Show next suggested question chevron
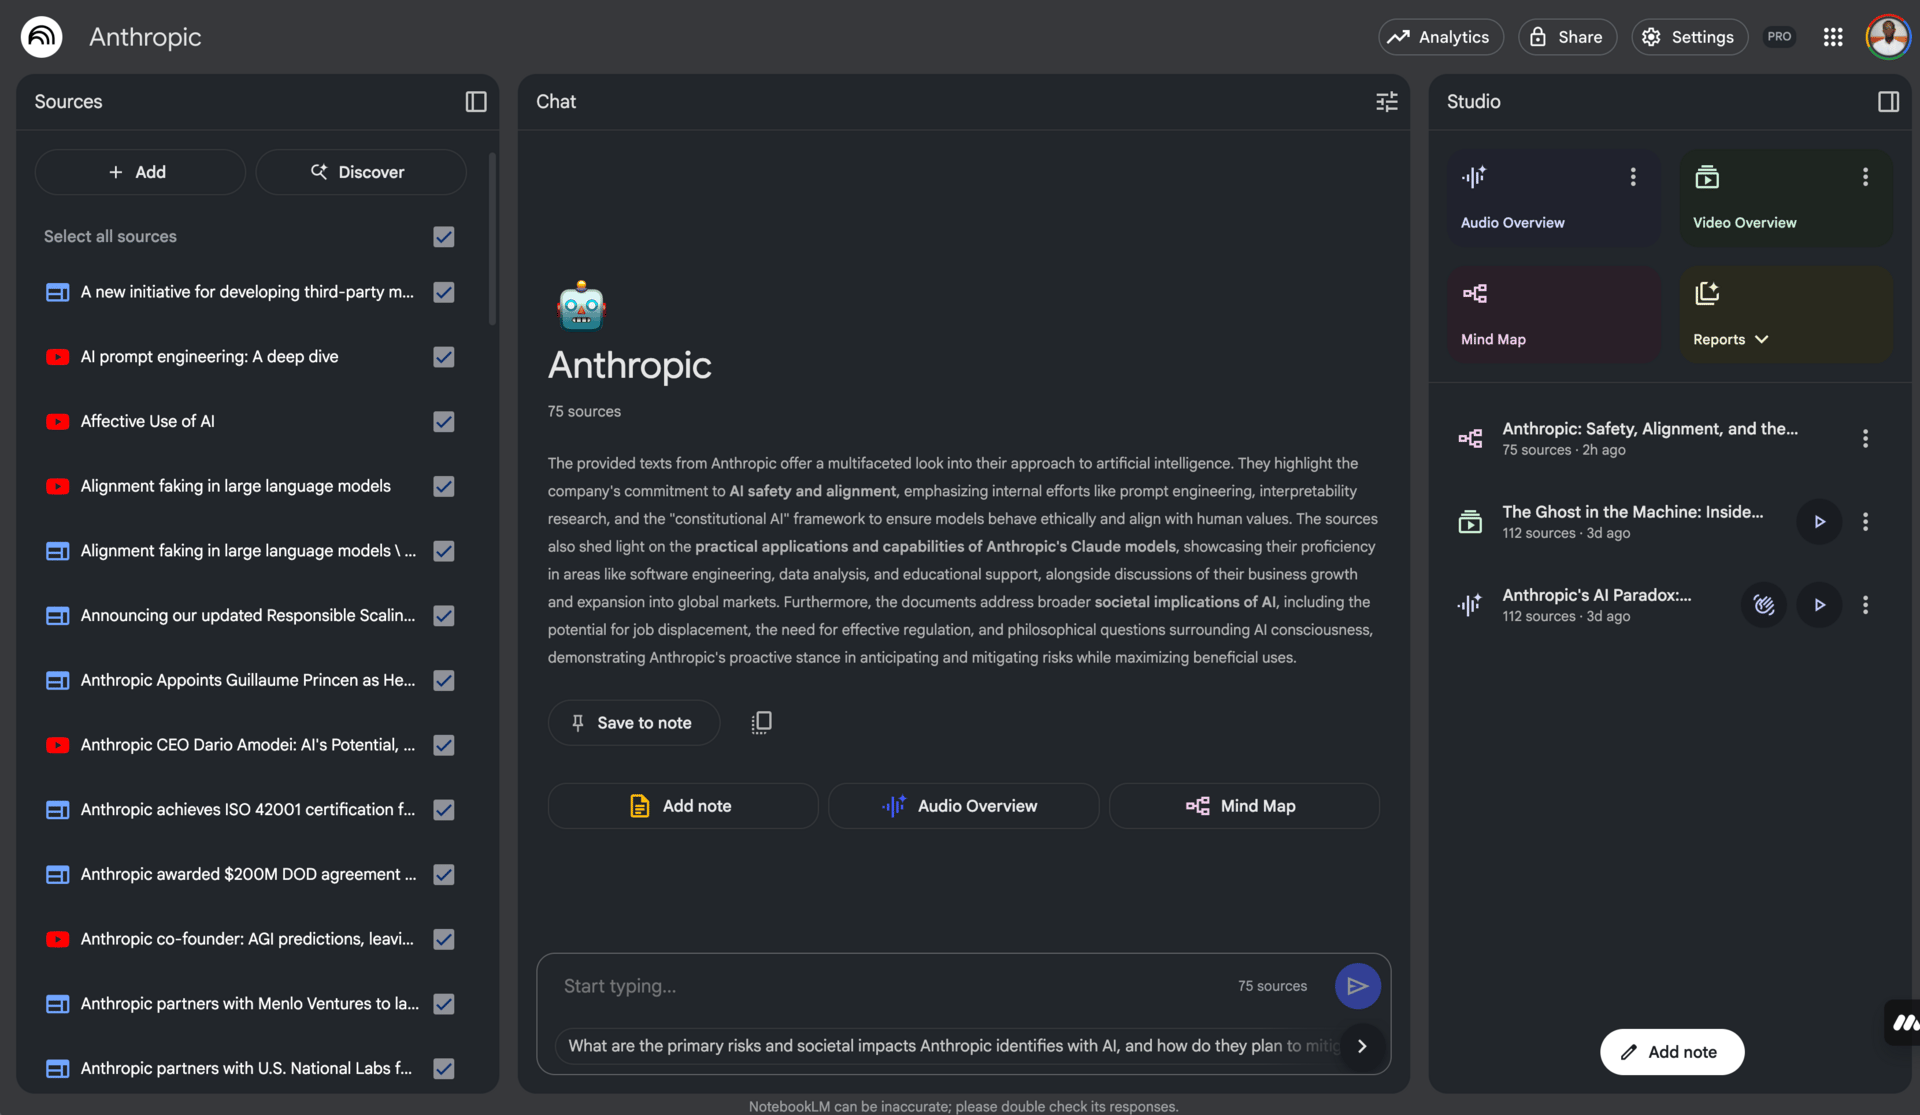 click(1362, 1046)
